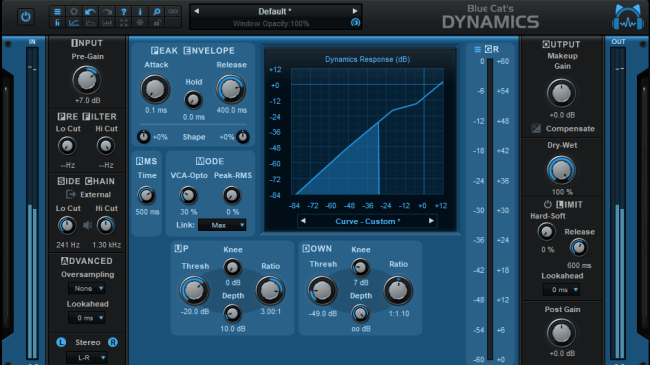The height and width of the screenshot is (365, 650).
Task: Click the Dry-Wet knob
Action: coord(561,170)
